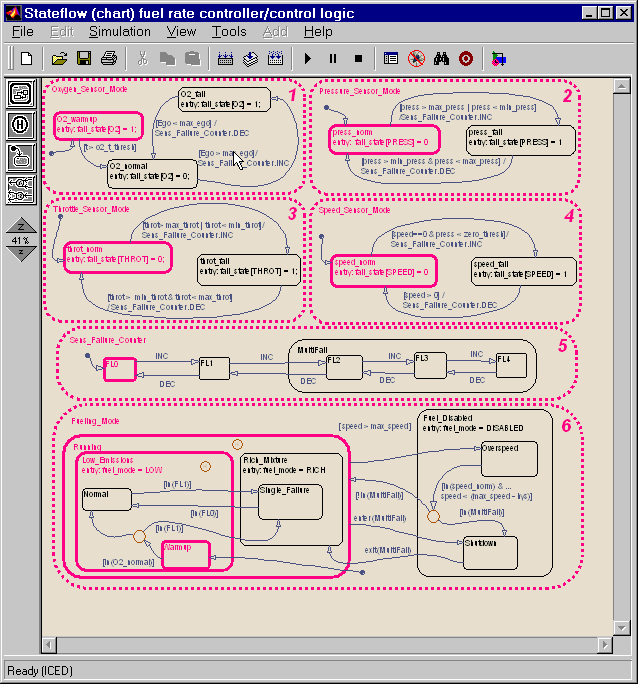Screen dimensions: 638x684
Task: Open the File menu
Action: 23,32
